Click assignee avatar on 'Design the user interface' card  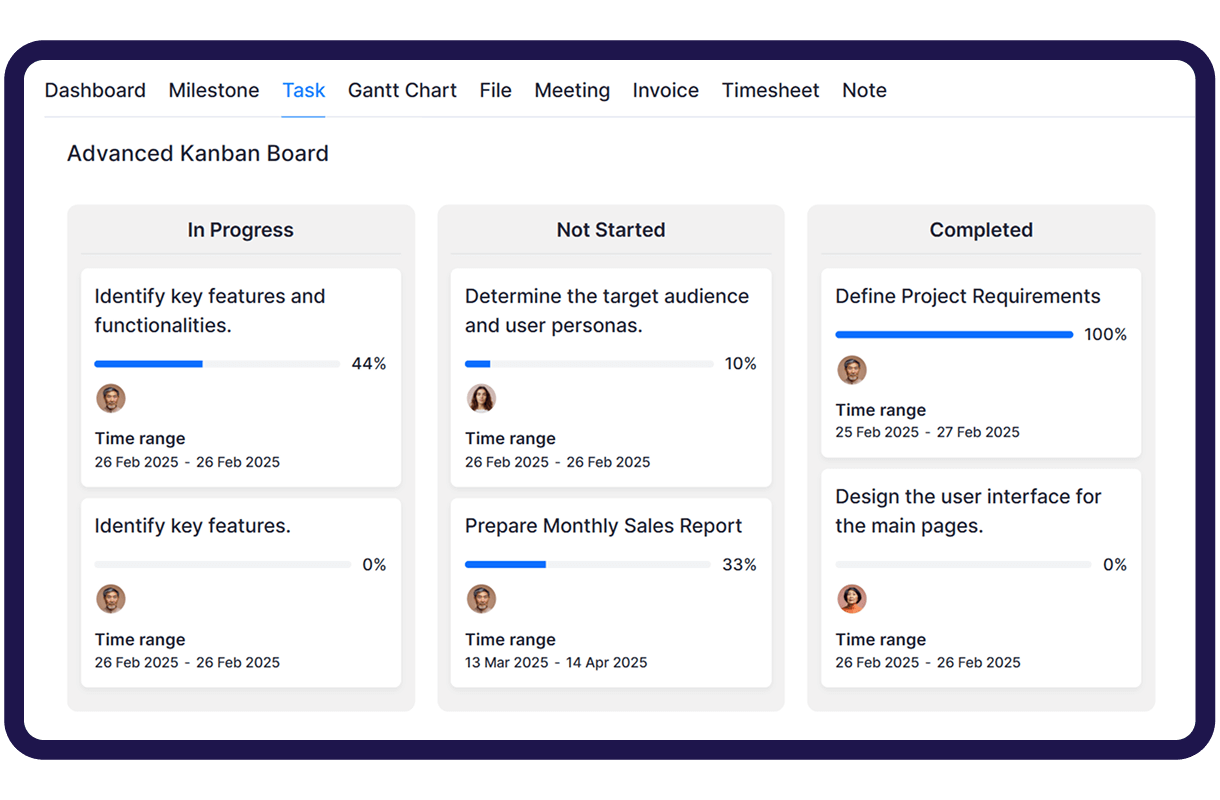point(851,599)
